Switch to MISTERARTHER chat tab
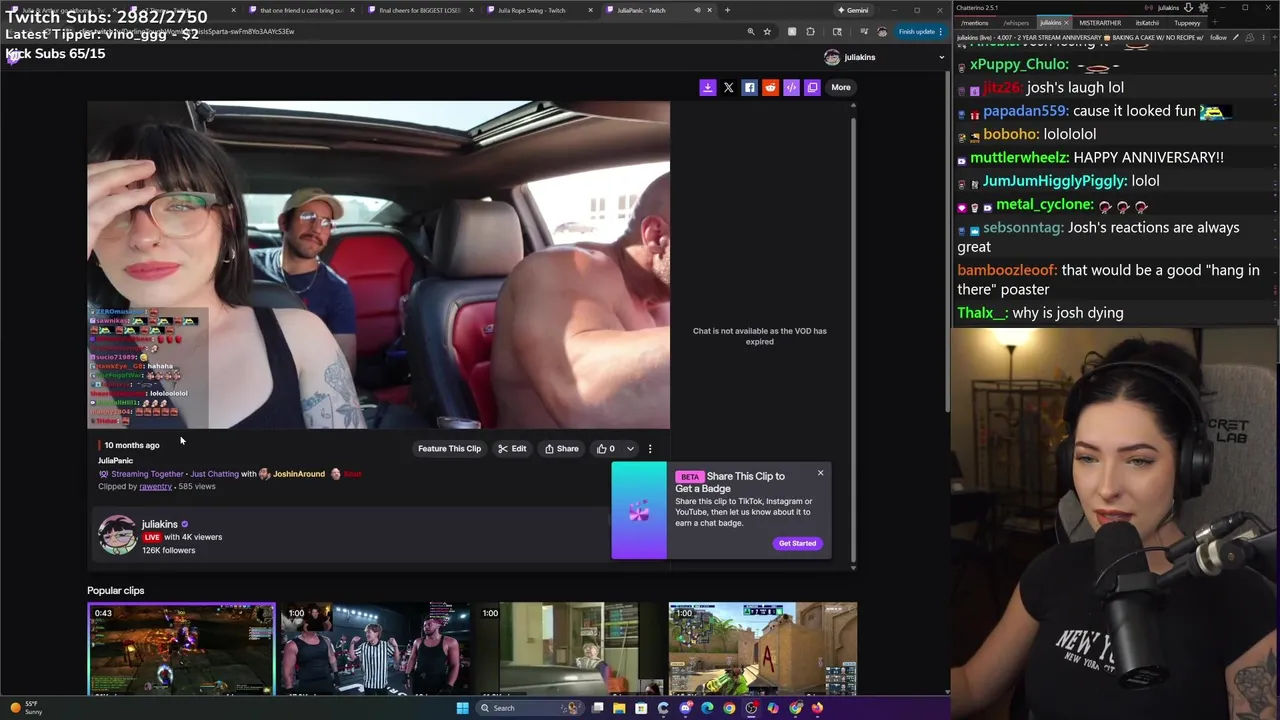The width and height of the screenshot is (1280, 720). 1100,23
